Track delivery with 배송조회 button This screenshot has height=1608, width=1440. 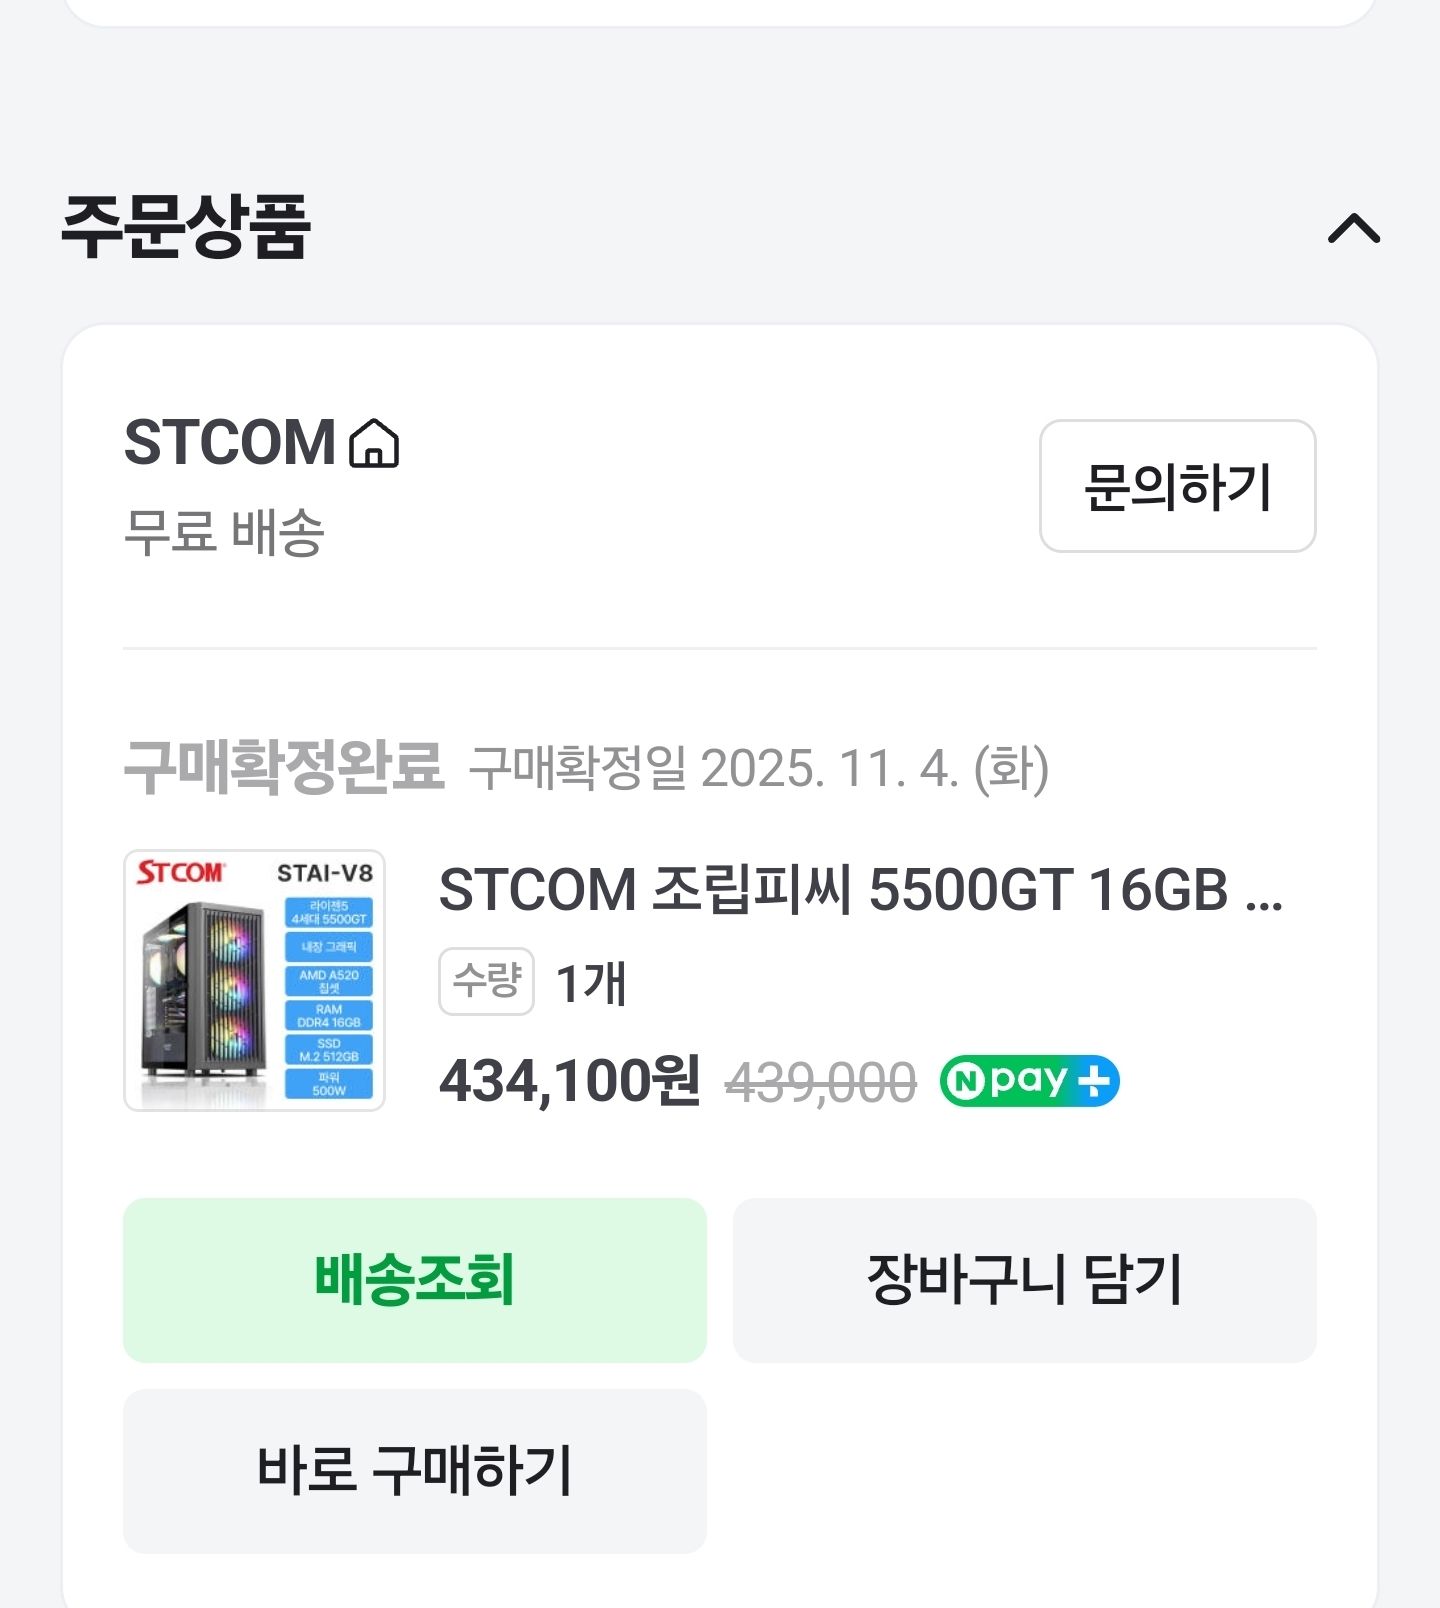click(414, 1279)
